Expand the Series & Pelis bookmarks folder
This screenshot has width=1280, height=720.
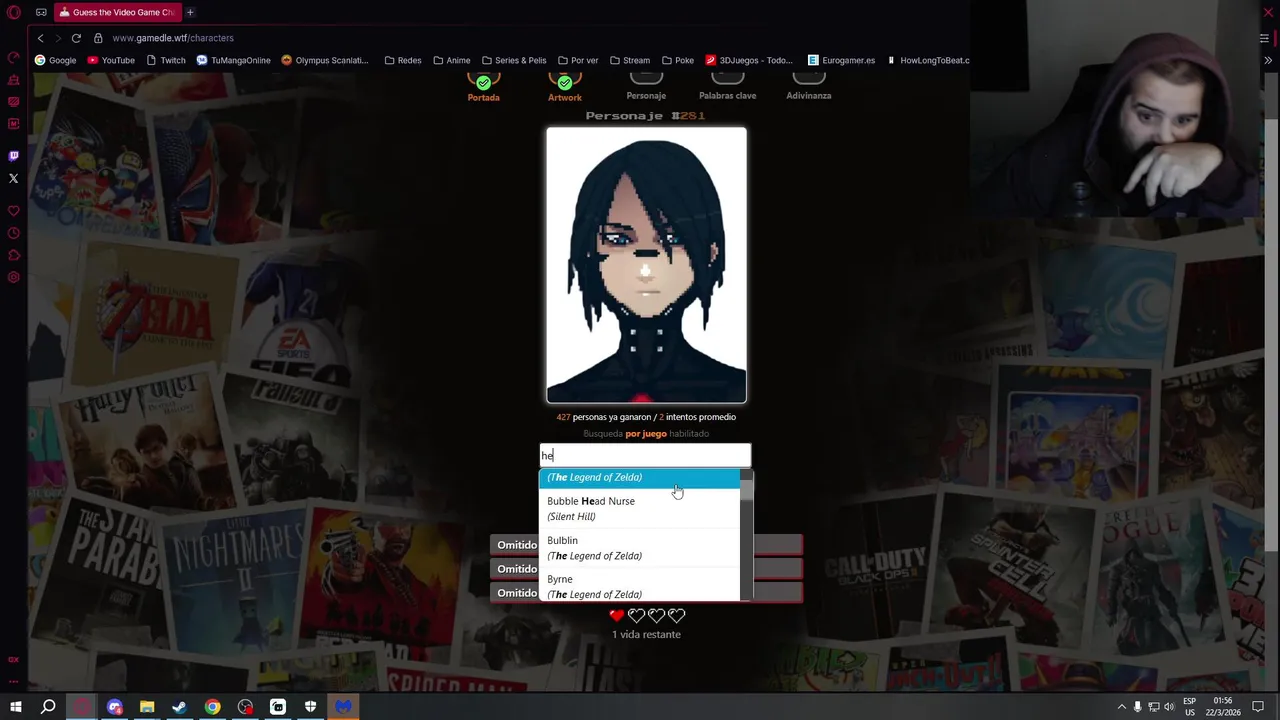coord(514,60)
